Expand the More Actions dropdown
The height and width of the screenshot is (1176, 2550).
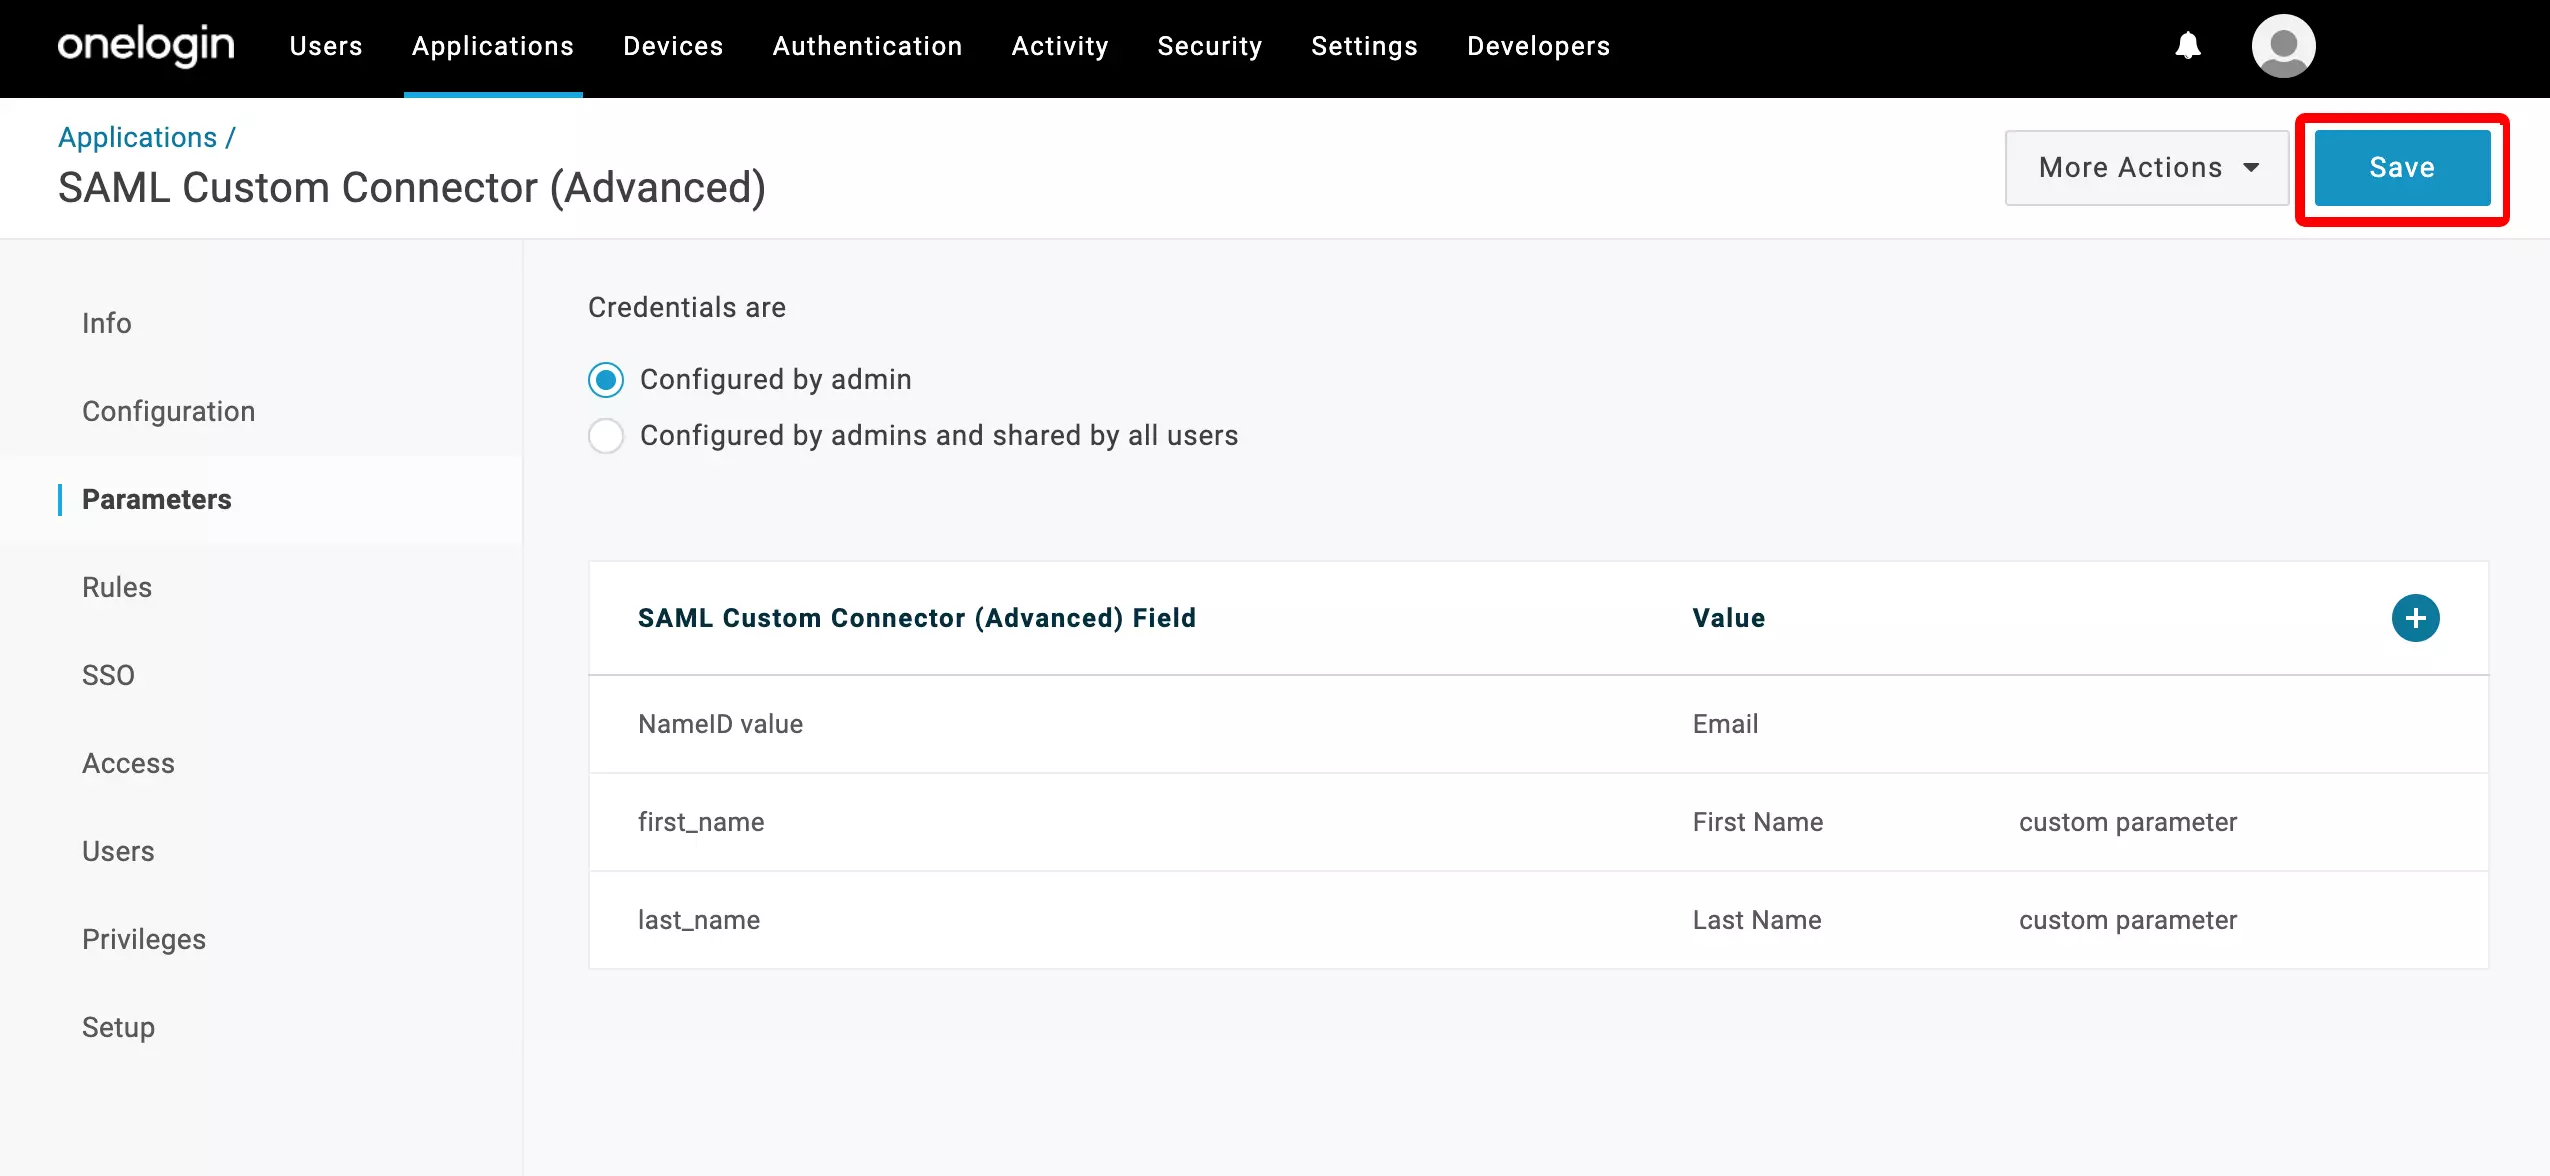pos(2147,168)
